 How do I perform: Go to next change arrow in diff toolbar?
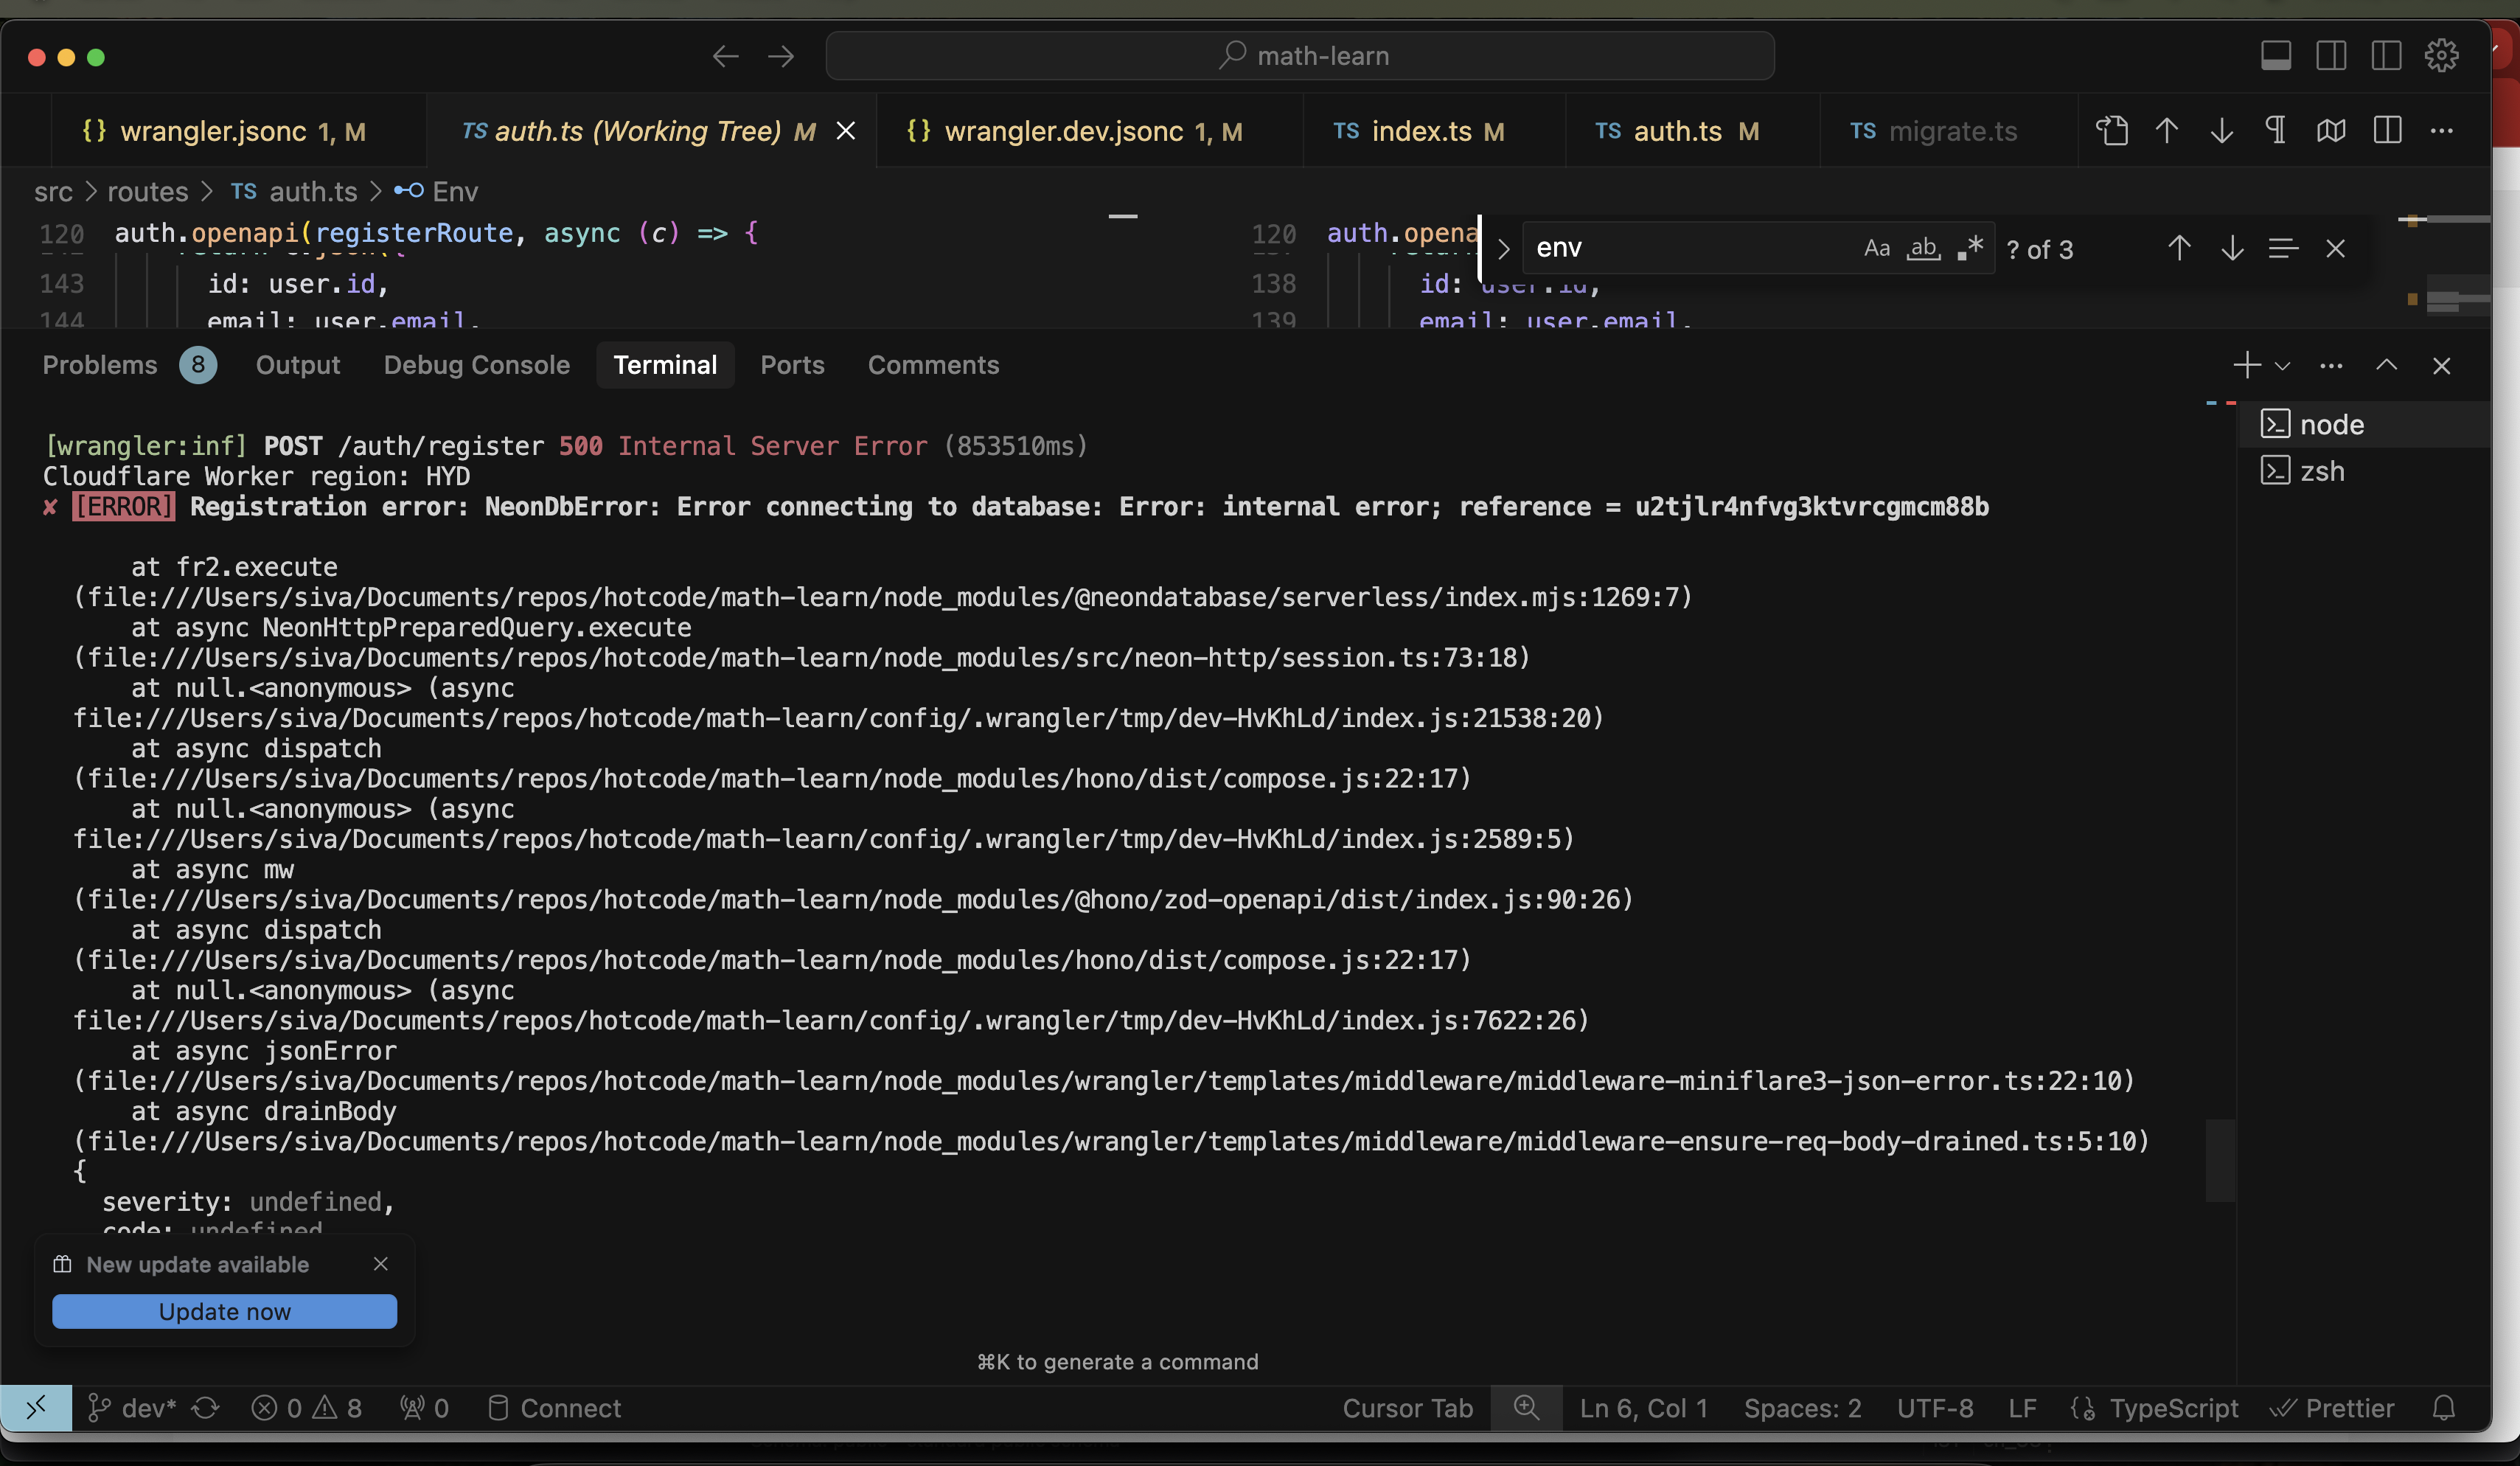[2221, 131]
